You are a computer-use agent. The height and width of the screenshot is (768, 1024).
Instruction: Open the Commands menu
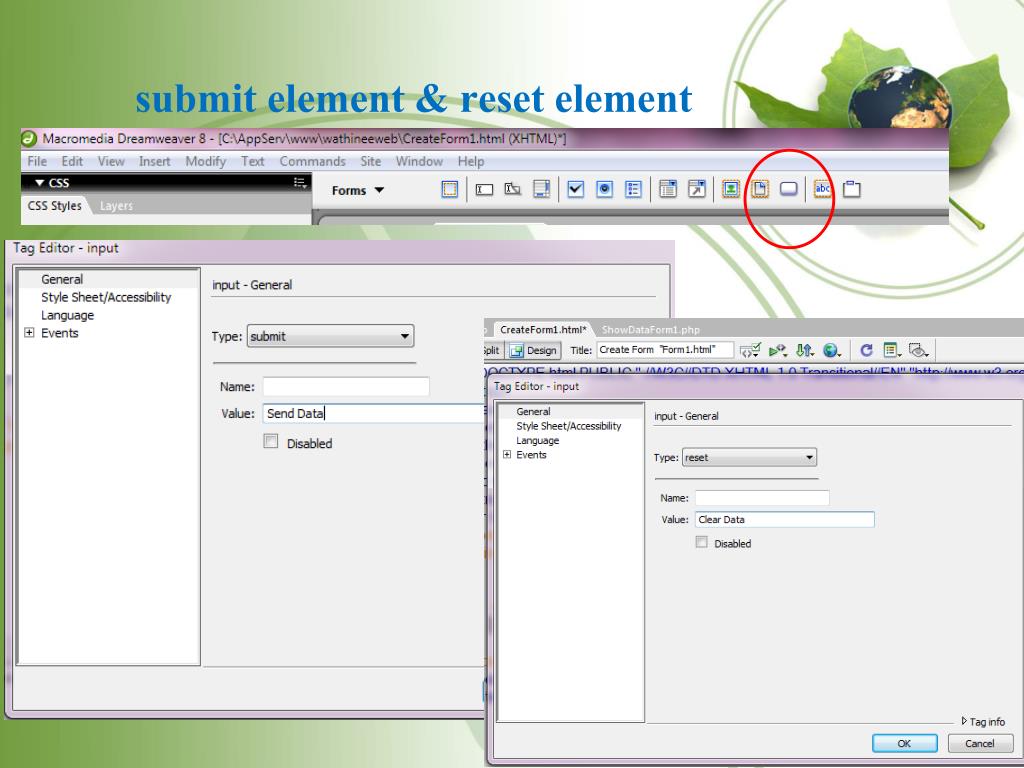coord(312,161)
